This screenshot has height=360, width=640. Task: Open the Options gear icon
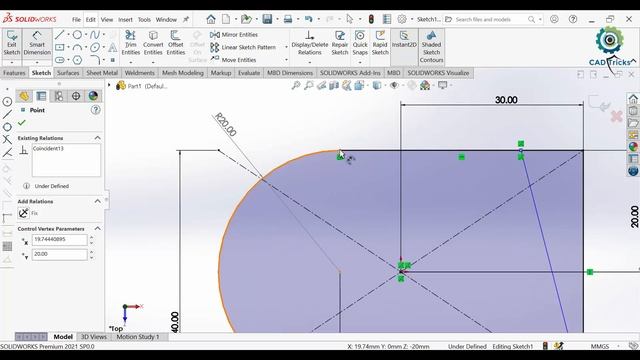click(x=402, y=19)
